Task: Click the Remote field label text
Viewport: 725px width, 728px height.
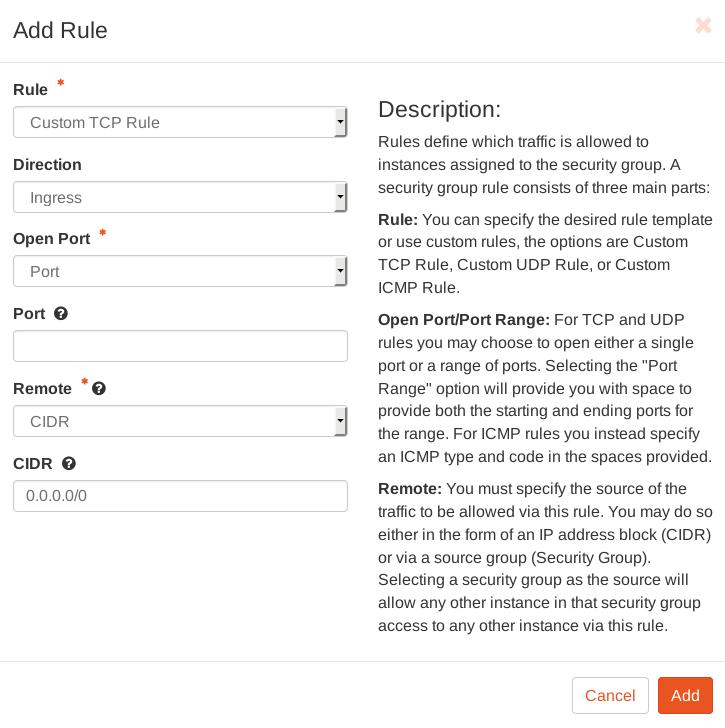Action: coord(42,389)
